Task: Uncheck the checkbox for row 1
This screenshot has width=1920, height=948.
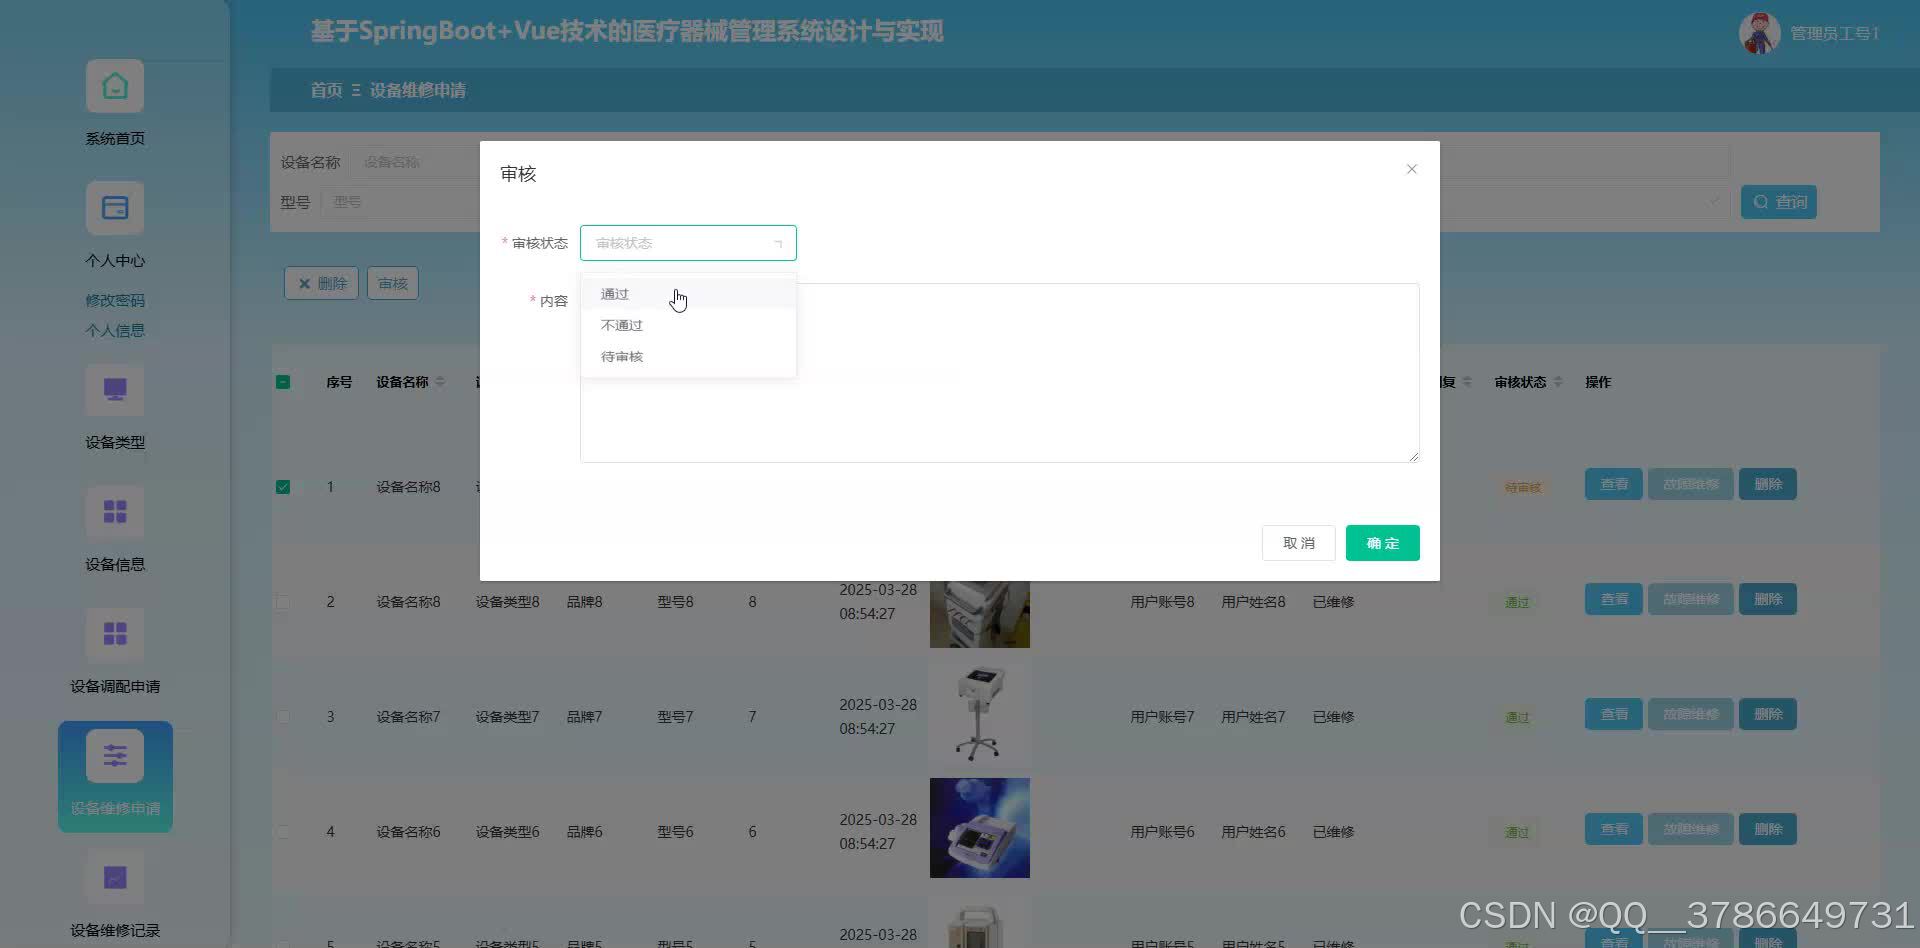Action: [282, 487]
